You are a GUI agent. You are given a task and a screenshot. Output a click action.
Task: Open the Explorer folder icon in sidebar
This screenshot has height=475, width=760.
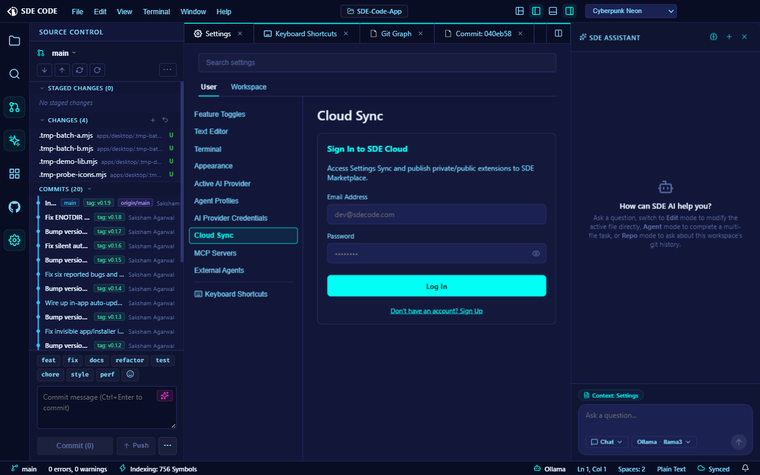tap(15, 41)
